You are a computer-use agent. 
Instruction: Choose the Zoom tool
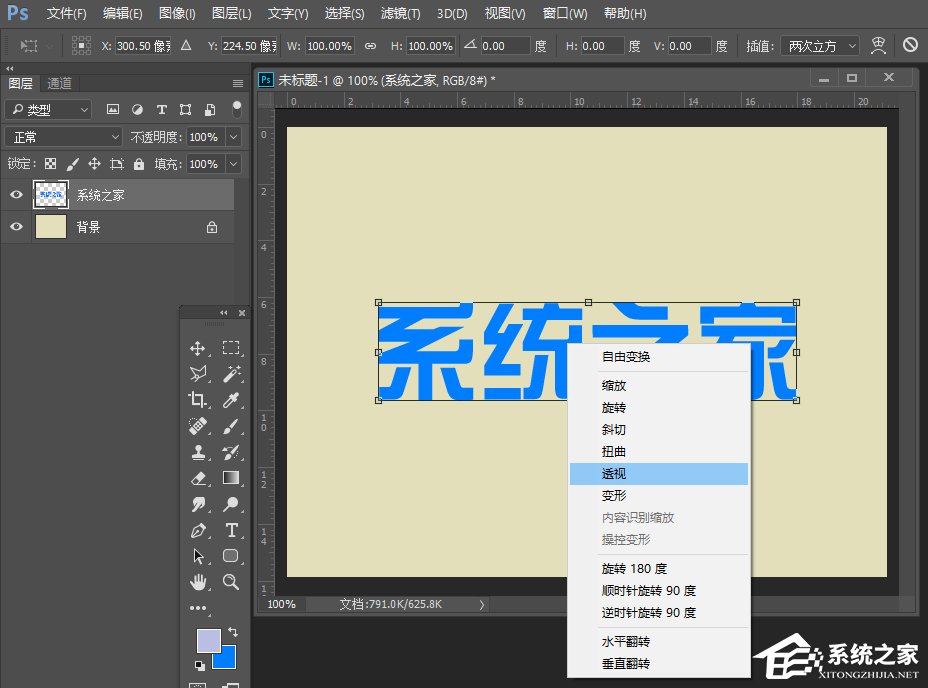pyautogui.click(x=230, y=580)
